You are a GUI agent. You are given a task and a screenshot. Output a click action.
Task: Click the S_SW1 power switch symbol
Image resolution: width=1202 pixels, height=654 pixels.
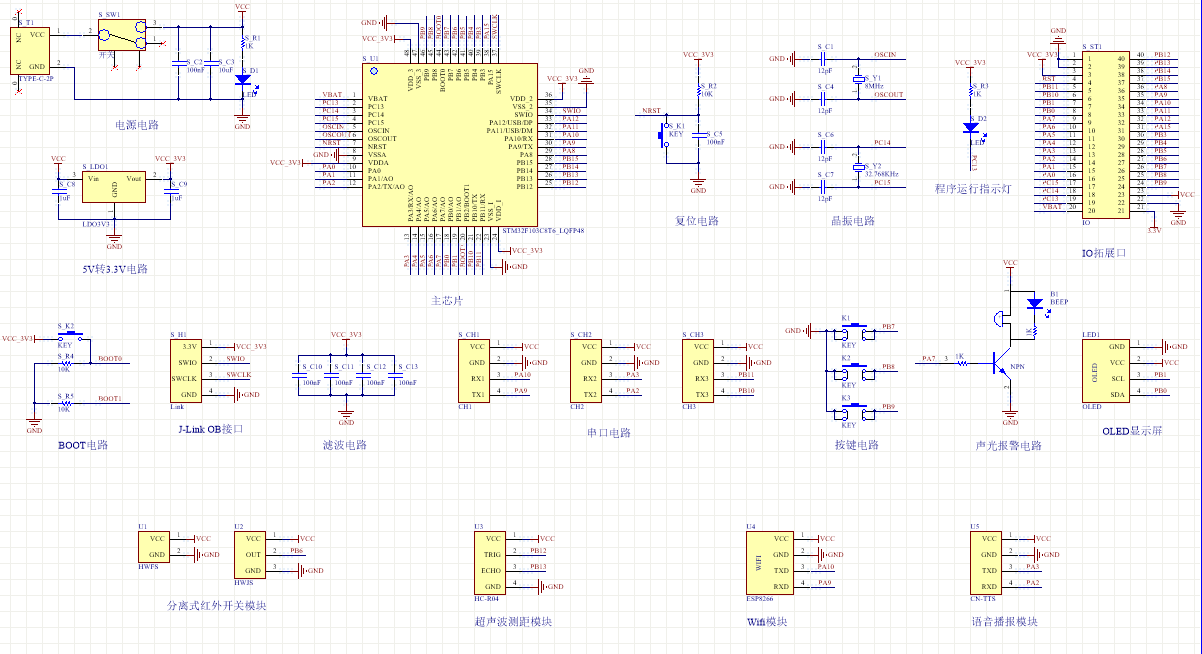[x=120, y=34]
